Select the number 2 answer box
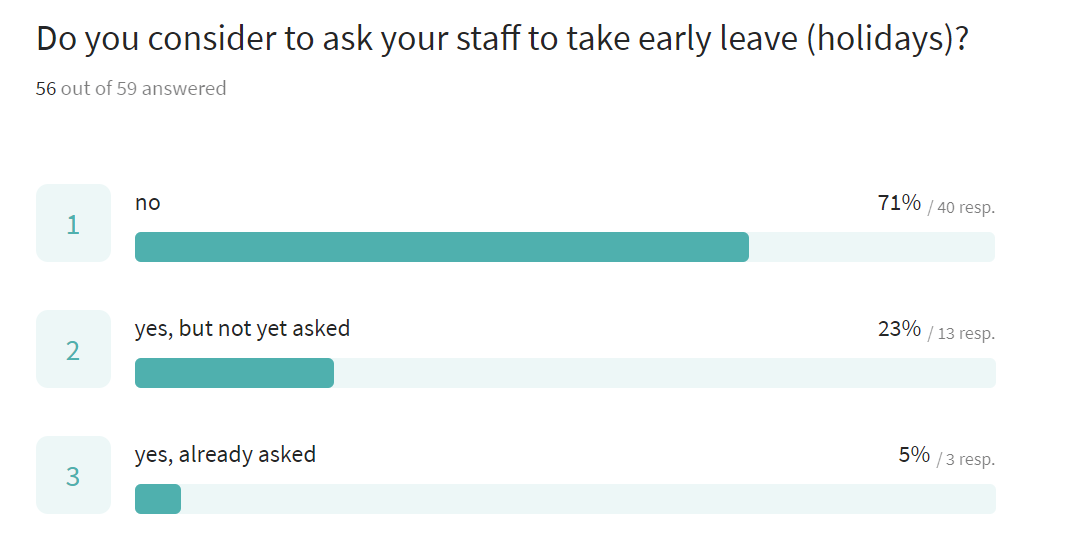1081x556 pixels. [x=73, y=349]
